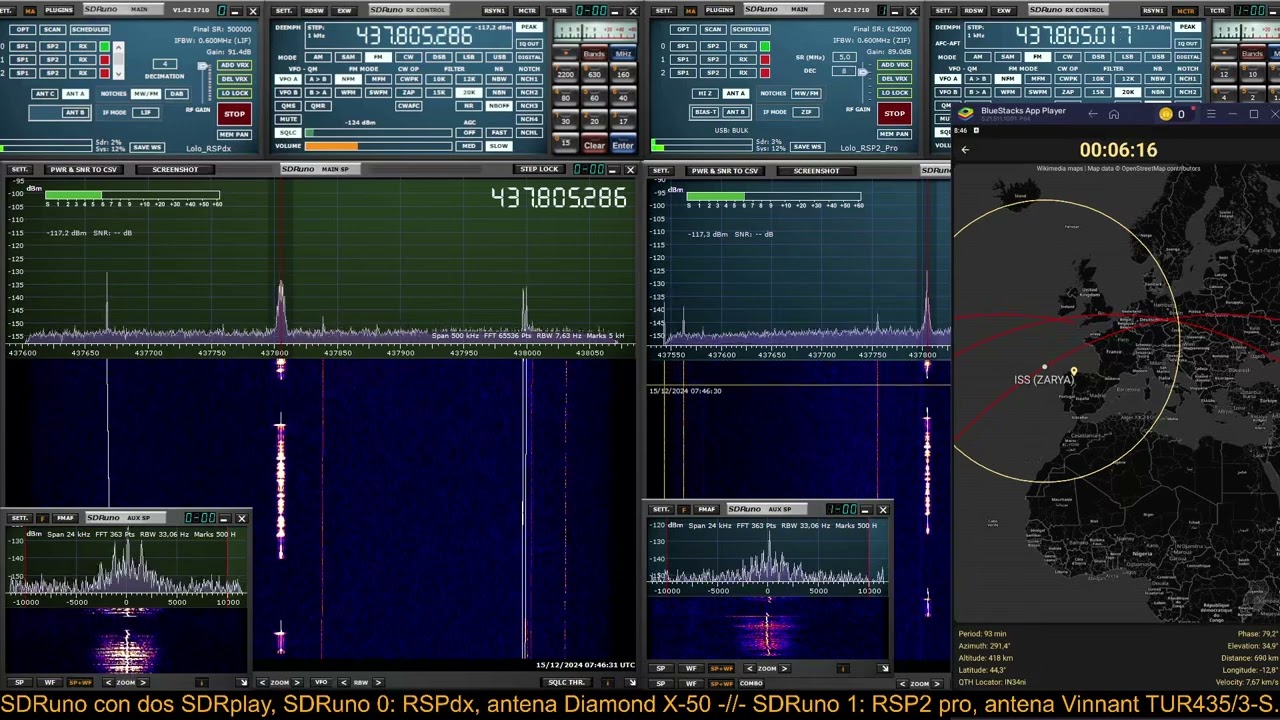Toggle NCH1 notch in left RX Control

[529, 79]
